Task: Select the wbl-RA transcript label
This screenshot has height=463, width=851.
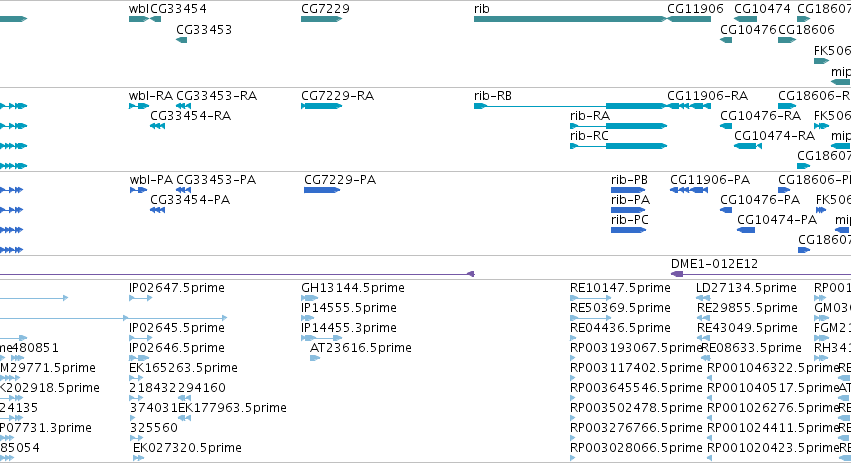Action: pos(151,96)
